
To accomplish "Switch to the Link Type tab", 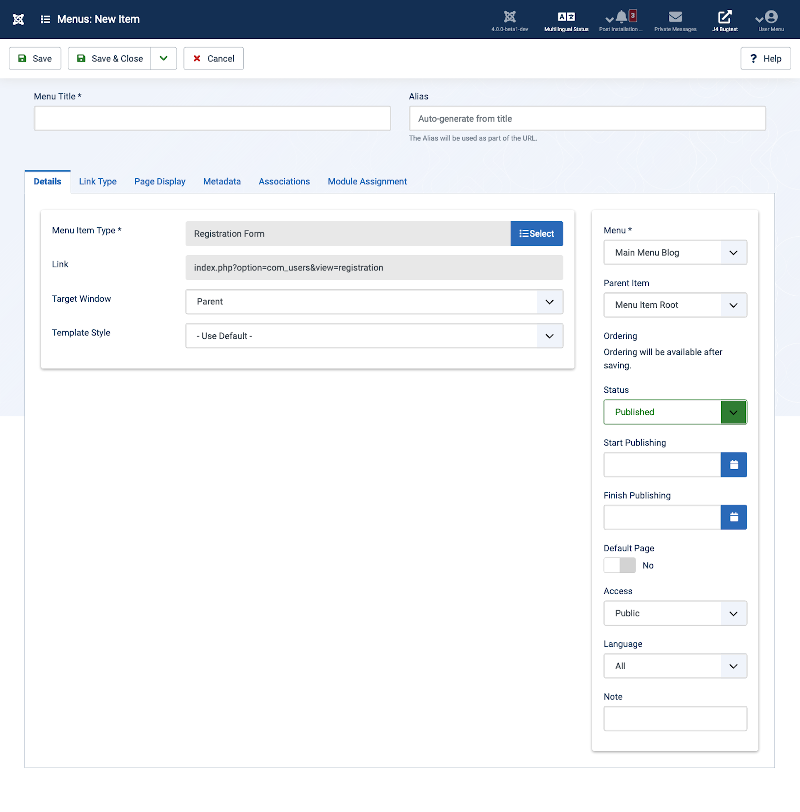I will (x=98, y=182).
